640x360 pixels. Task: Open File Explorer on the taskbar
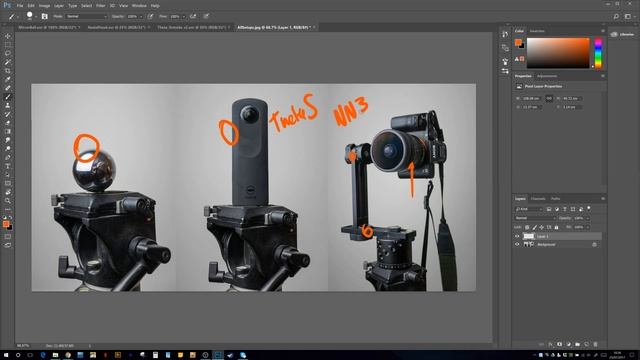pos(55,355)
